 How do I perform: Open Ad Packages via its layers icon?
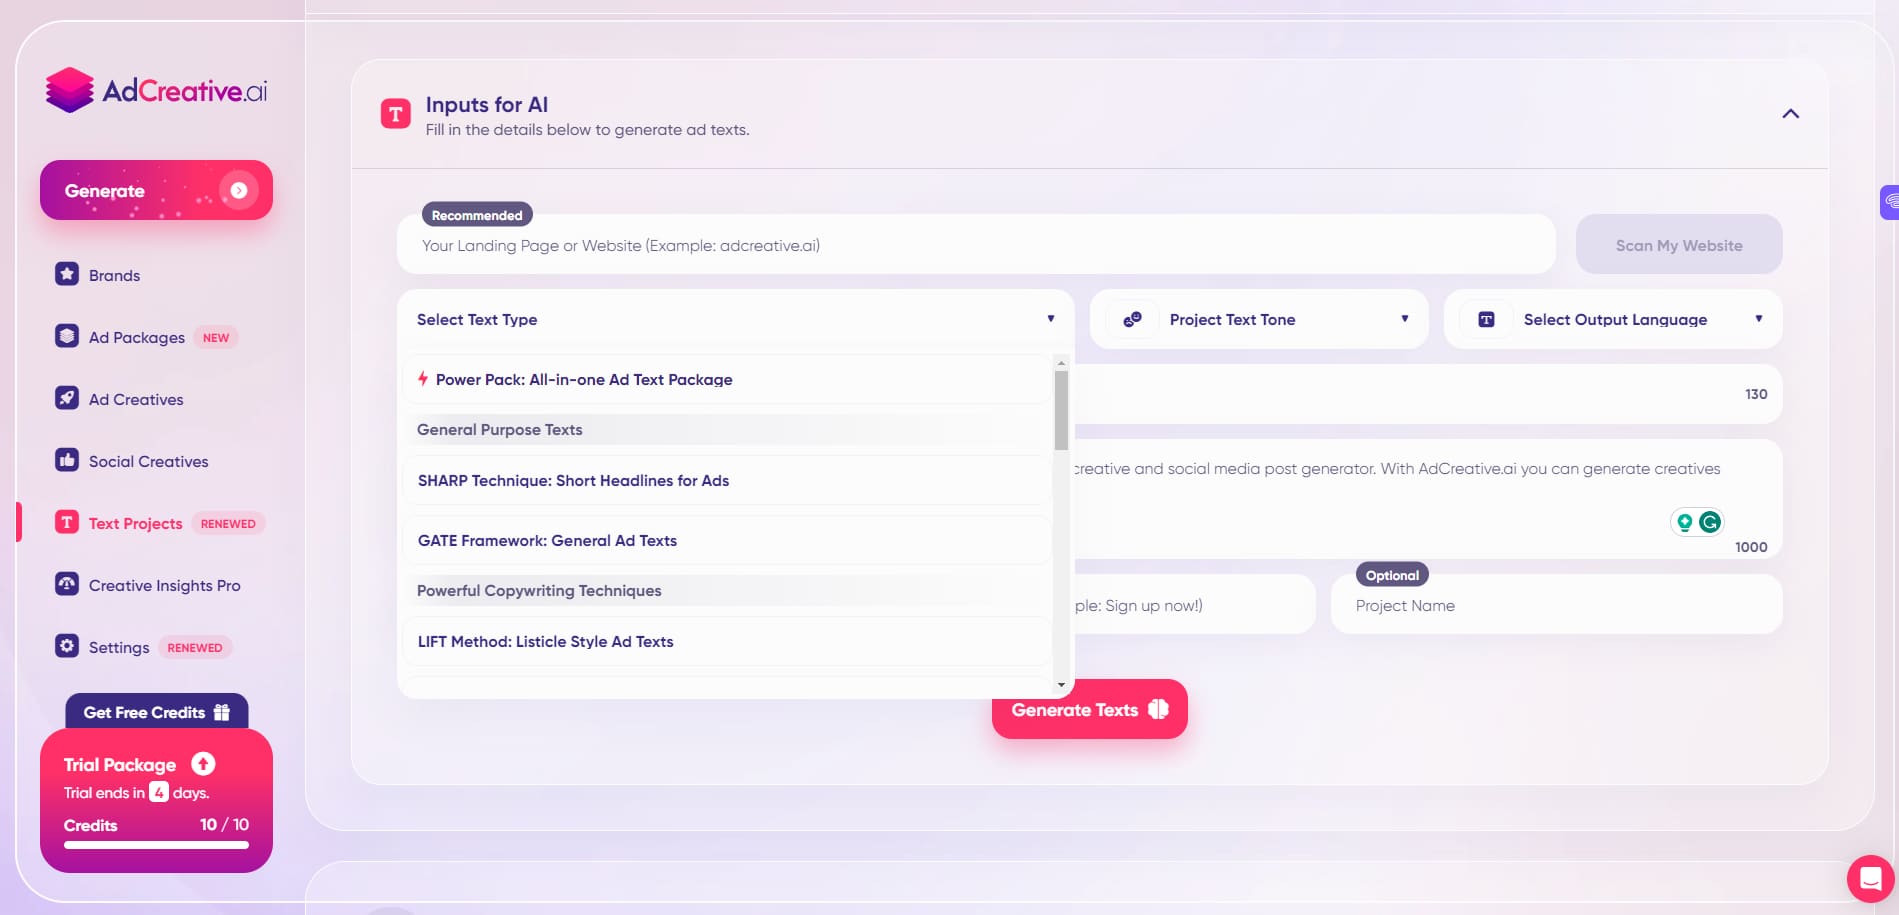click(66, 337)
